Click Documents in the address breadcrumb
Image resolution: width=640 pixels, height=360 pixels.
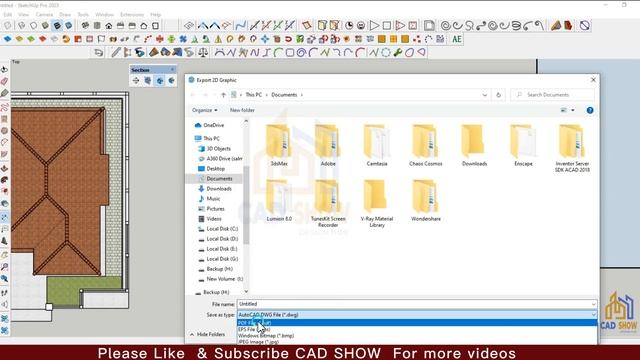tap(284, 95)
